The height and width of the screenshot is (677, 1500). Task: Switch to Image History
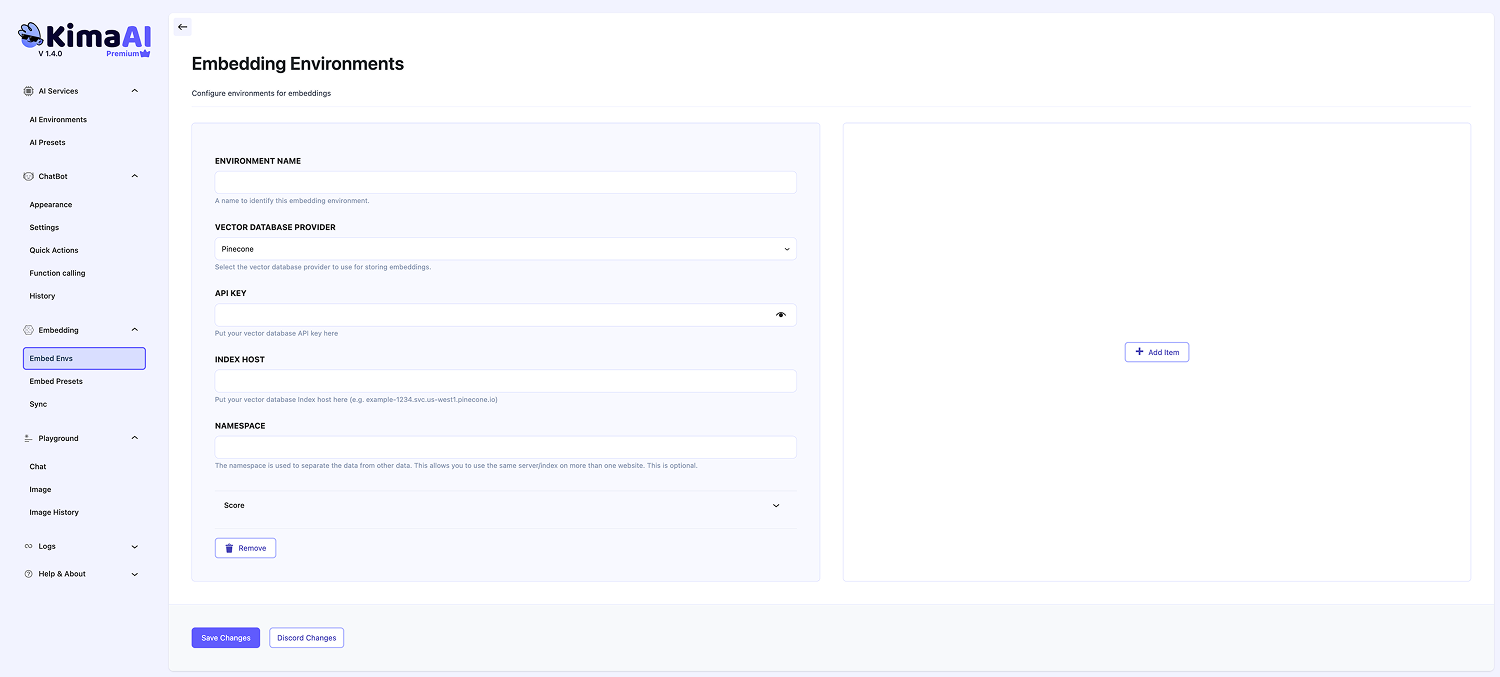(54, 512)
